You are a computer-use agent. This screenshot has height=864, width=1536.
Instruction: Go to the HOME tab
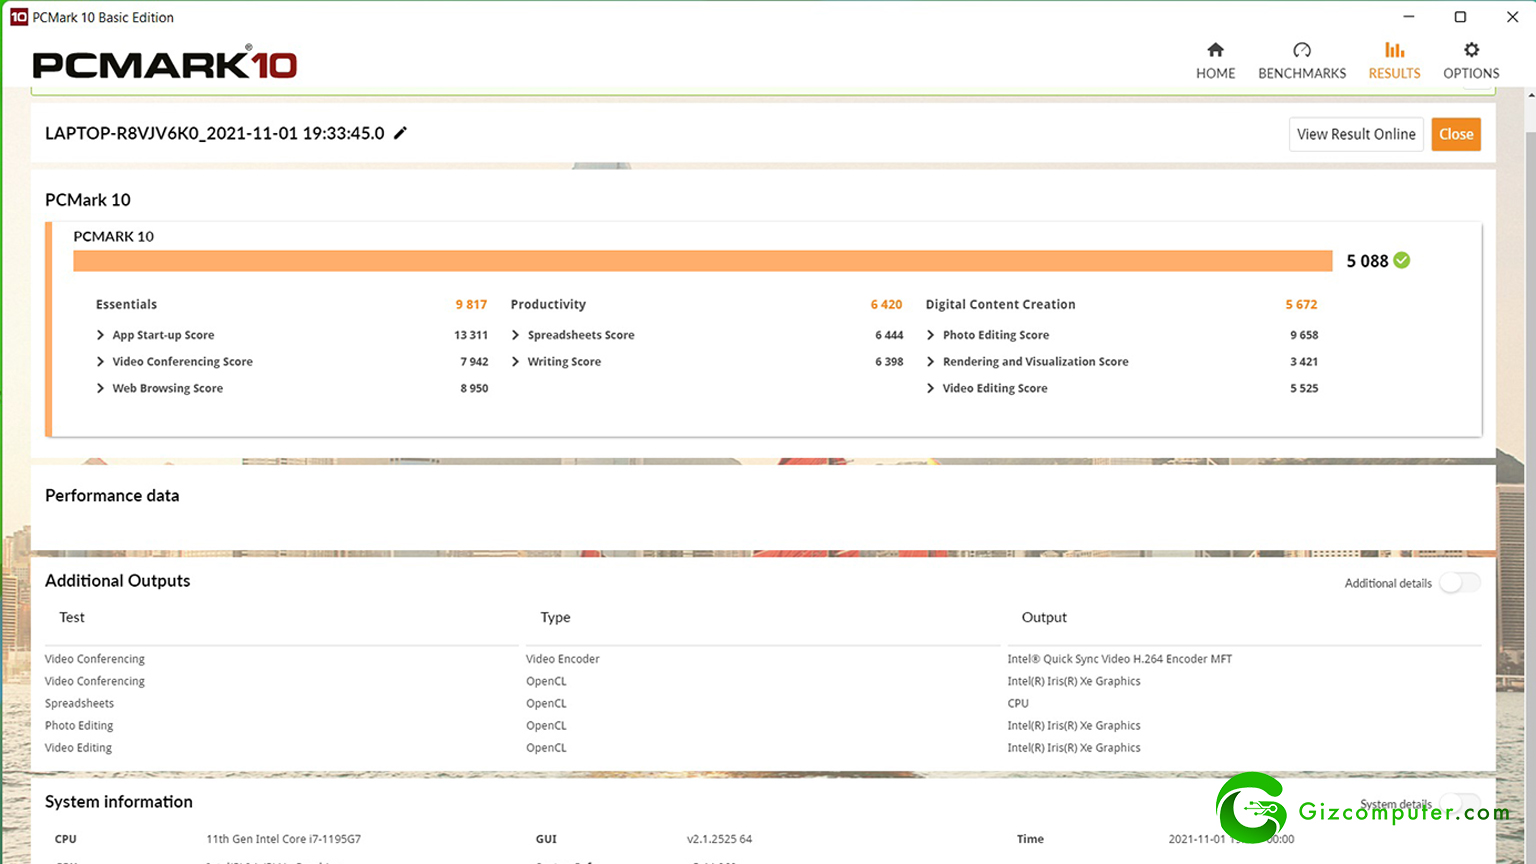[1215, 61]
